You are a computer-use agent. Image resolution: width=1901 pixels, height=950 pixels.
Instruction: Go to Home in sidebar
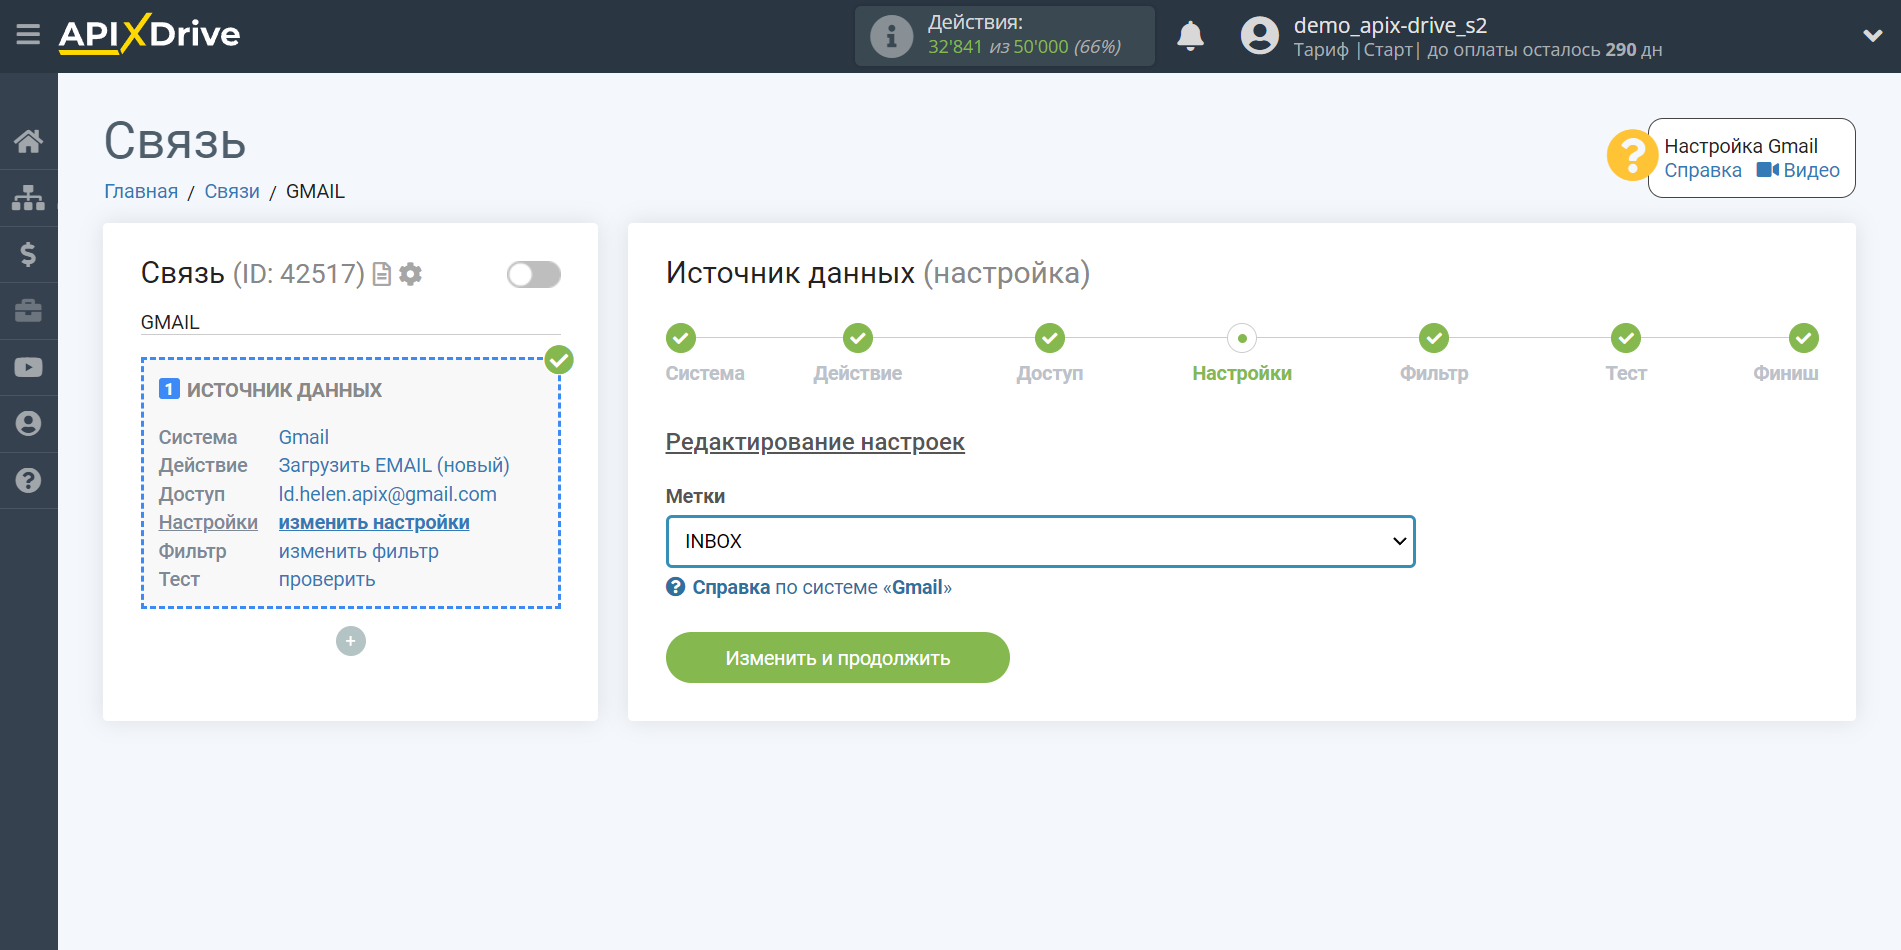[28, 141]
